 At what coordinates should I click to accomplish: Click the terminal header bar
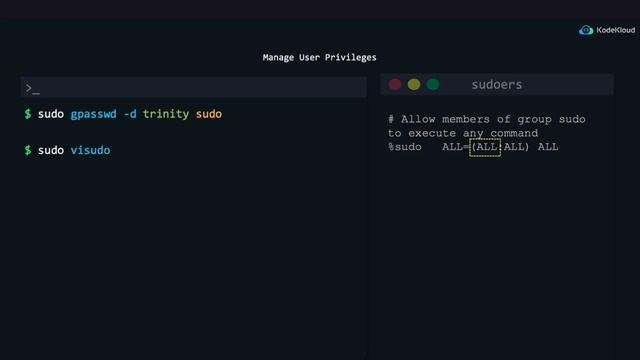pos(193,87)
